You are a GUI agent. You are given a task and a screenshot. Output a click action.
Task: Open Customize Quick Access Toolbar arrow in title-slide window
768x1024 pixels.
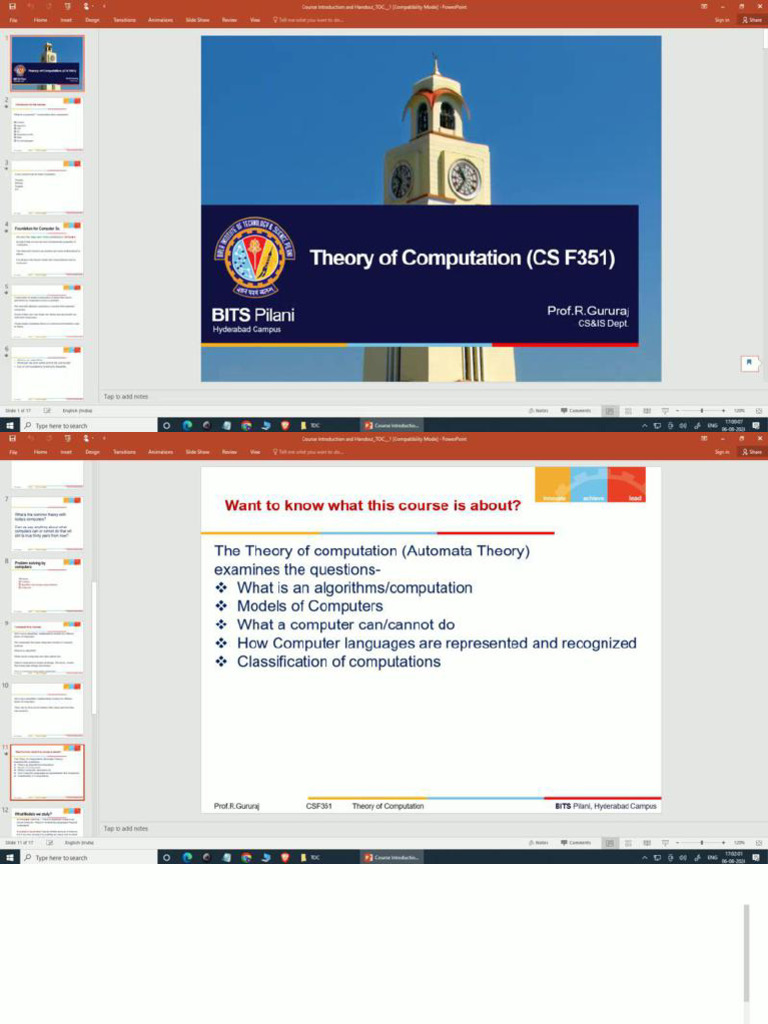click(x=104, y=7)
